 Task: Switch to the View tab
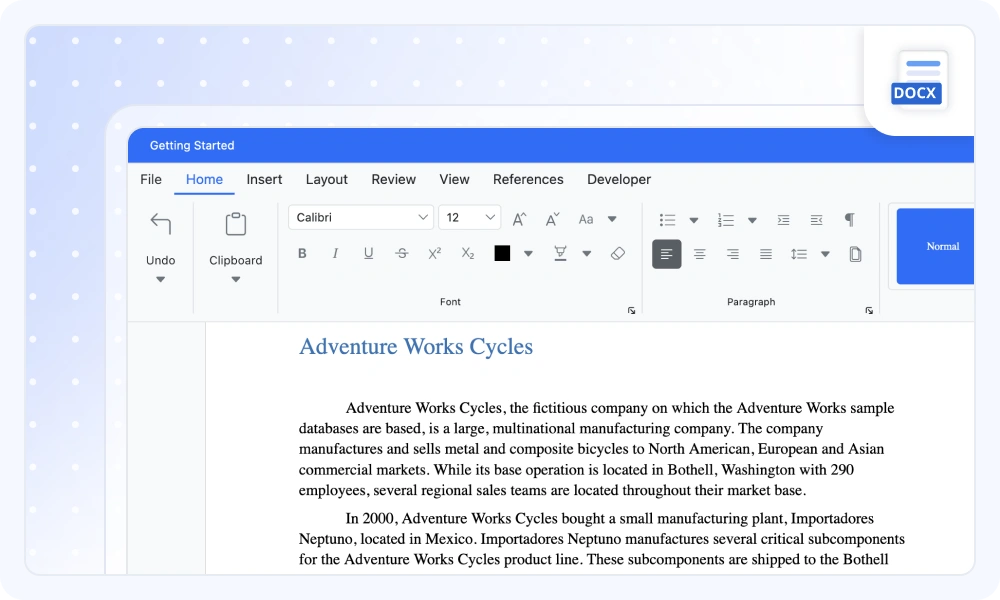click(x=454, y=180)
